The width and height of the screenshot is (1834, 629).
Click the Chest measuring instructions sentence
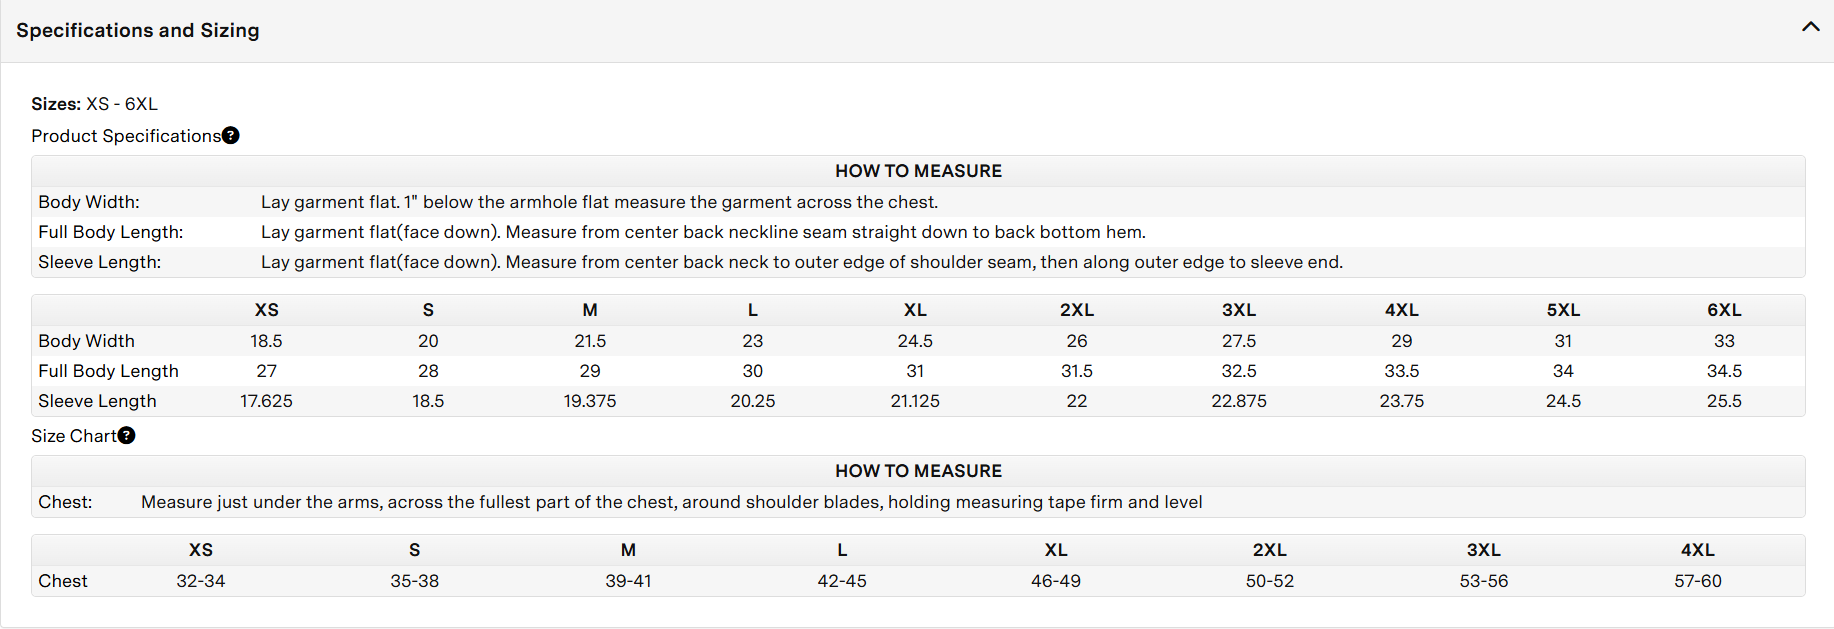pyautogui.click(x=671, y=502)
